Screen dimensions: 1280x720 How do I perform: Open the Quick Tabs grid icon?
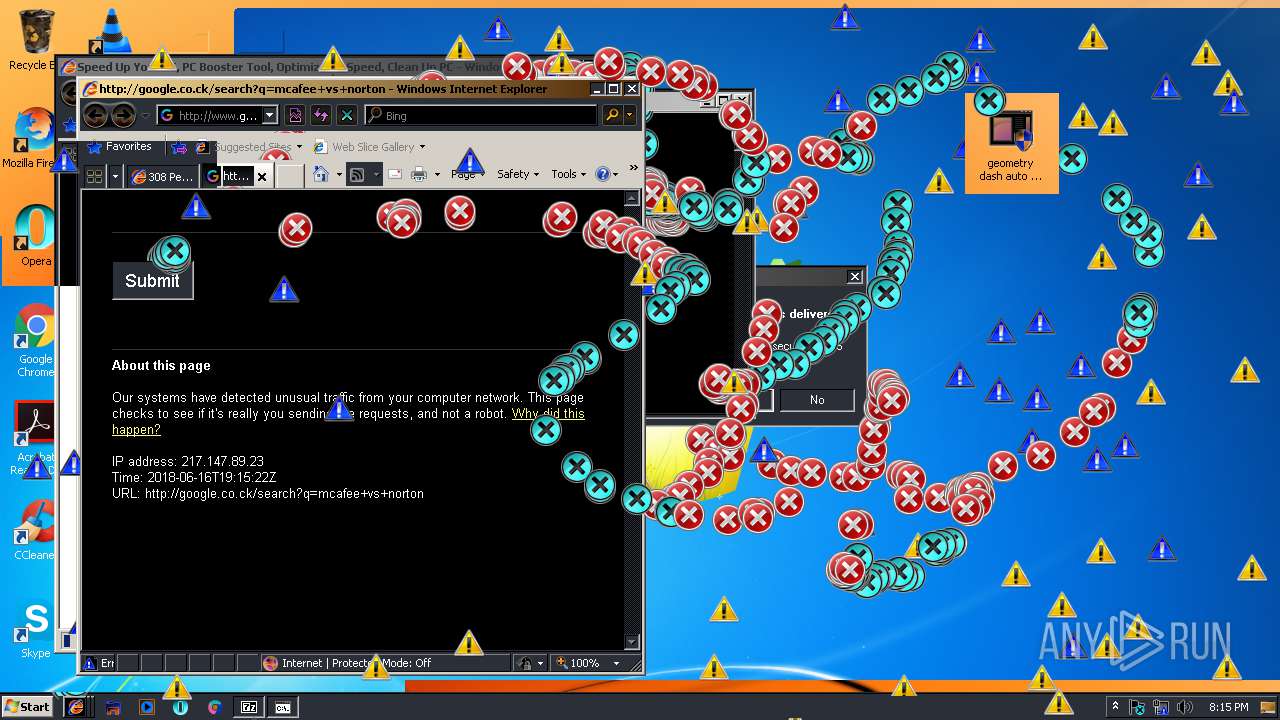pos(95,176)
